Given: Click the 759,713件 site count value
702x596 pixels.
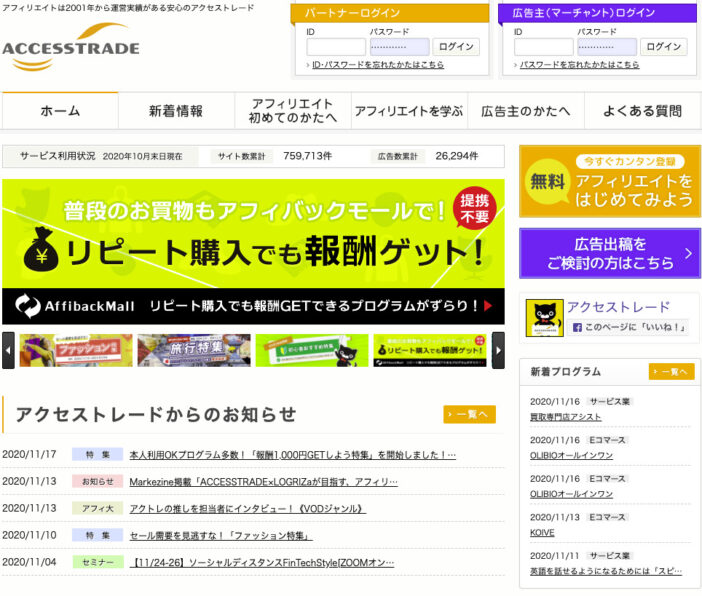Looking at the screenshot, I should tap(308, 156).
